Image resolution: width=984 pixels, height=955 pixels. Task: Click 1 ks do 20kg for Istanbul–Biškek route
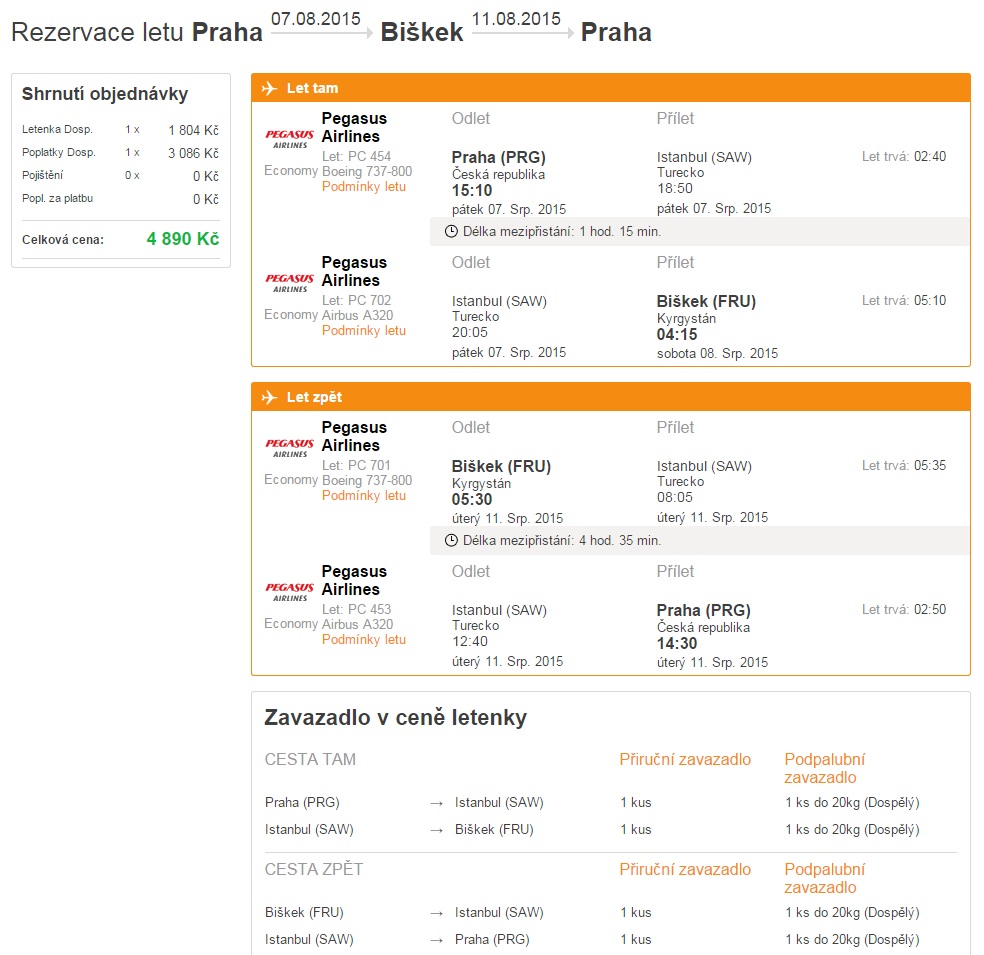click(852, 830)
